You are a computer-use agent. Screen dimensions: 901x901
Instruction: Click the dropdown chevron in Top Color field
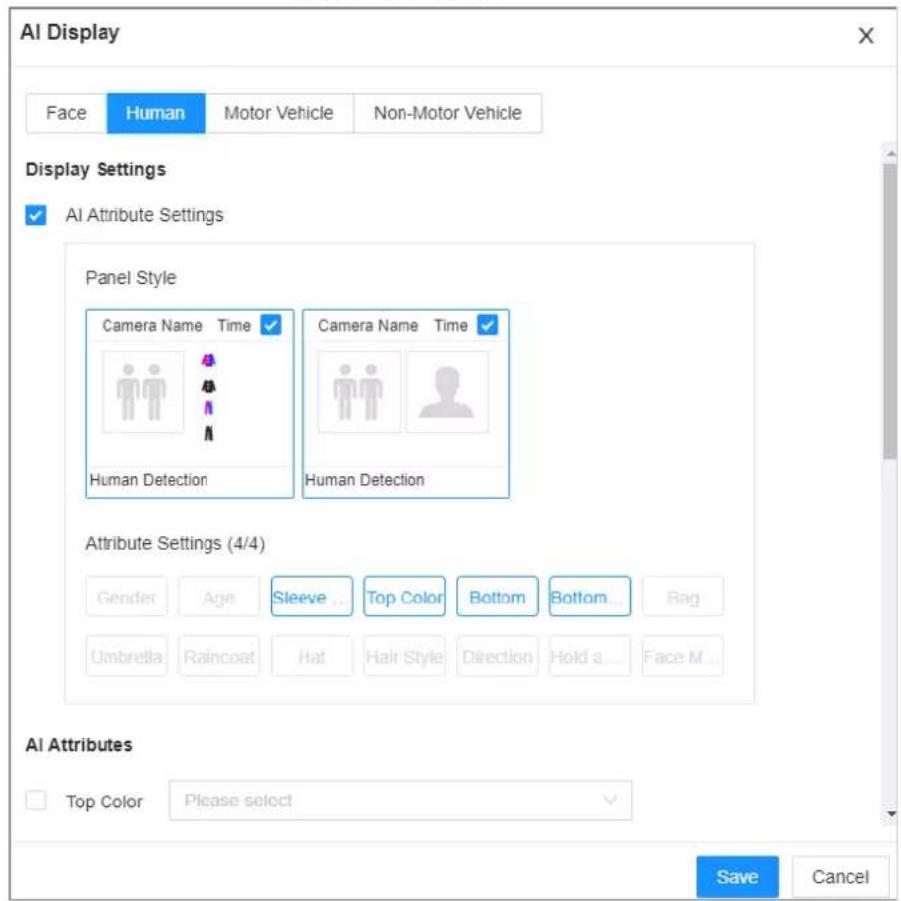(x=610, y=799)
